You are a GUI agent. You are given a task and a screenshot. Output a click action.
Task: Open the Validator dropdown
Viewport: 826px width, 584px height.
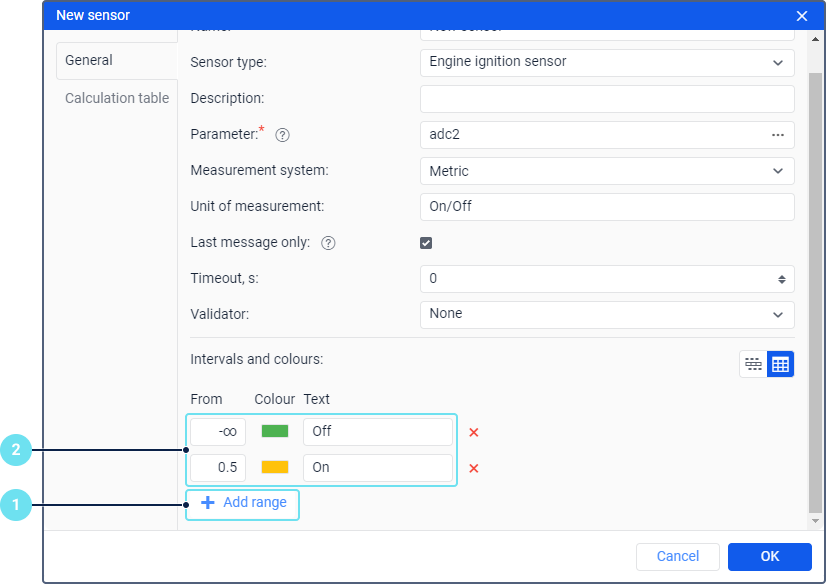pyautogui.click(x=607, y=314)
